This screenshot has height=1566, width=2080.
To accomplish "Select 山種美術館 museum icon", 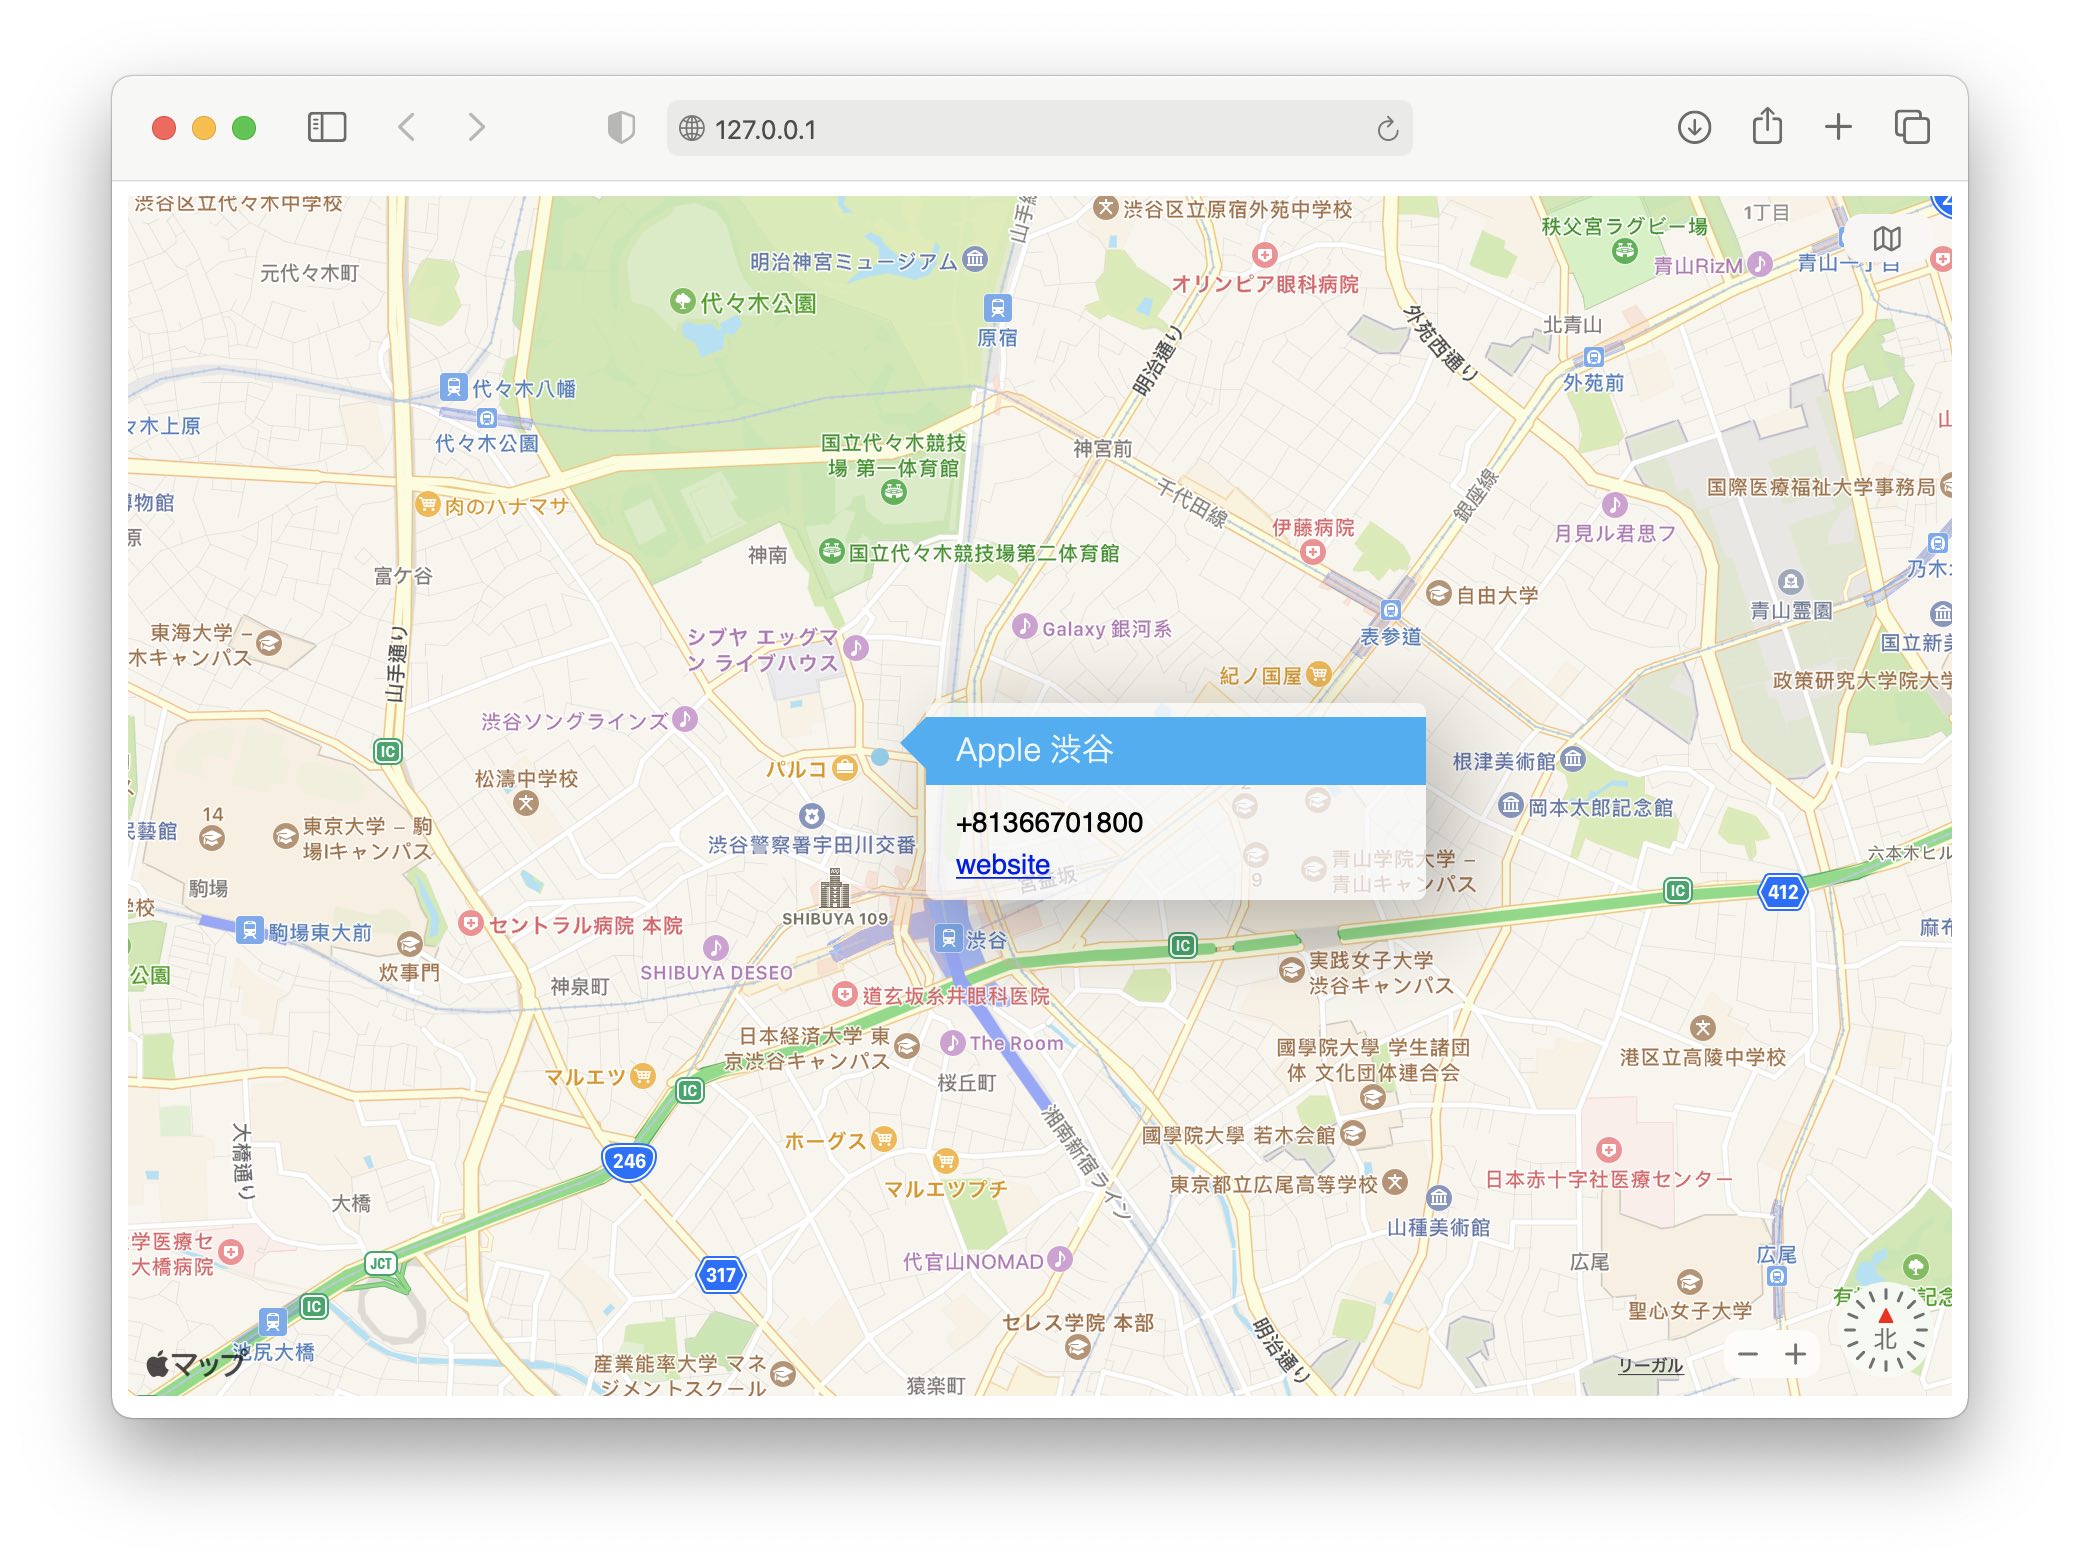I will click(1438, 1197).
